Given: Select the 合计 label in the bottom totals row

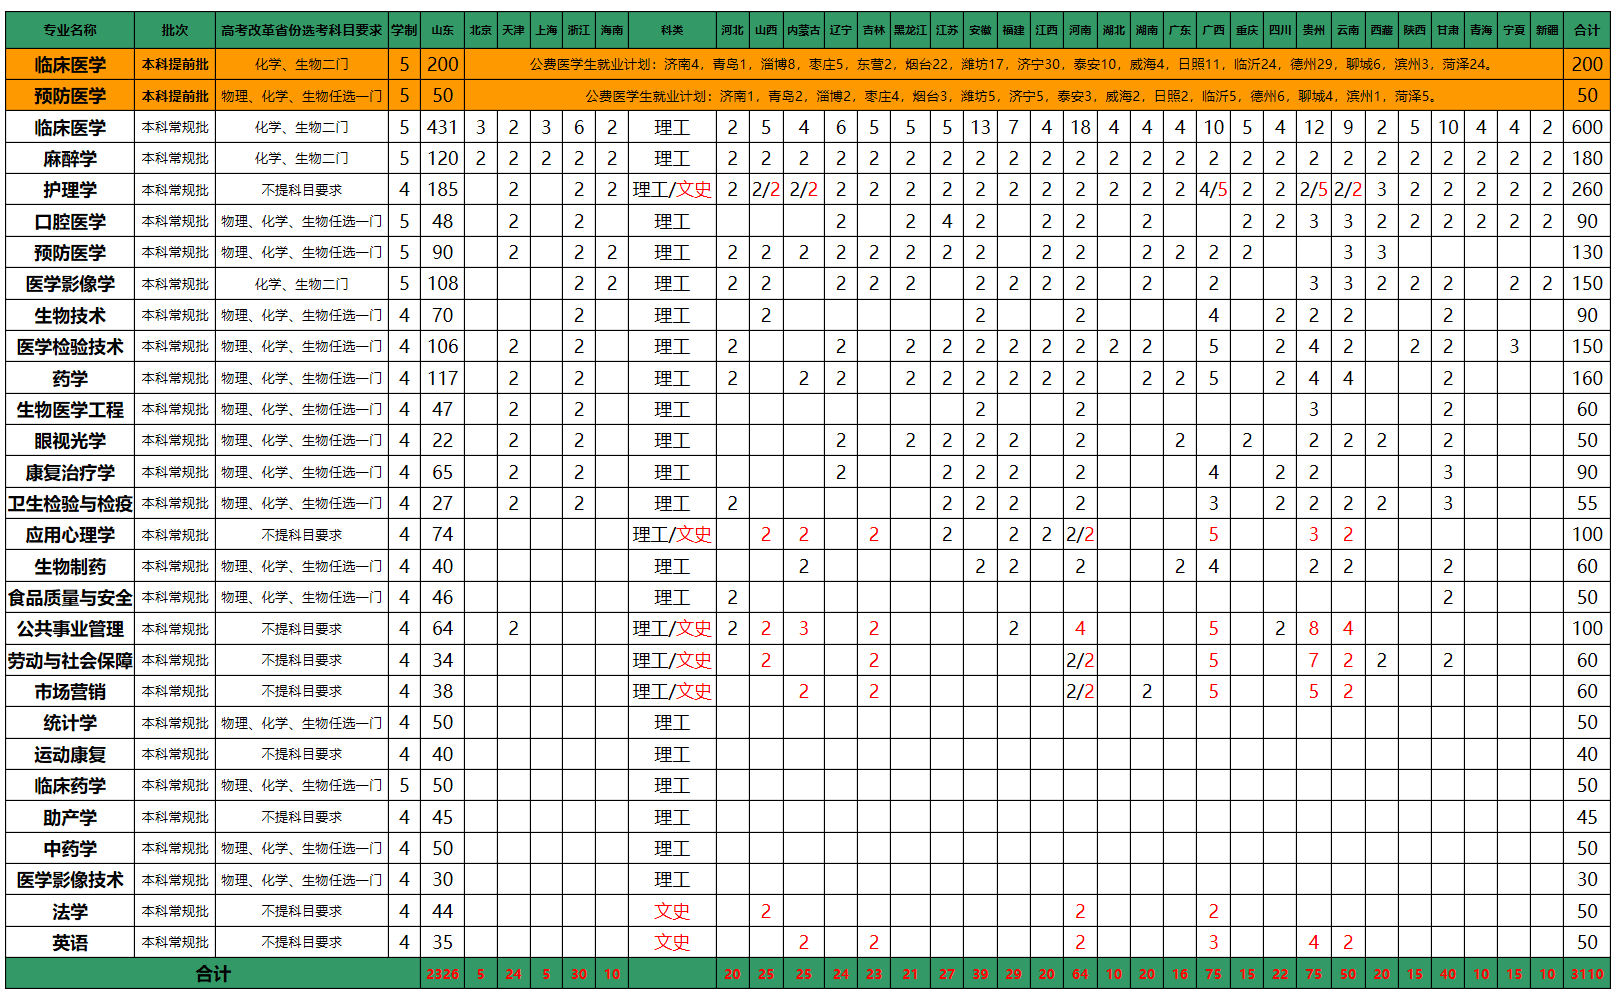Looking at the screenshot, I should (213, 973).
